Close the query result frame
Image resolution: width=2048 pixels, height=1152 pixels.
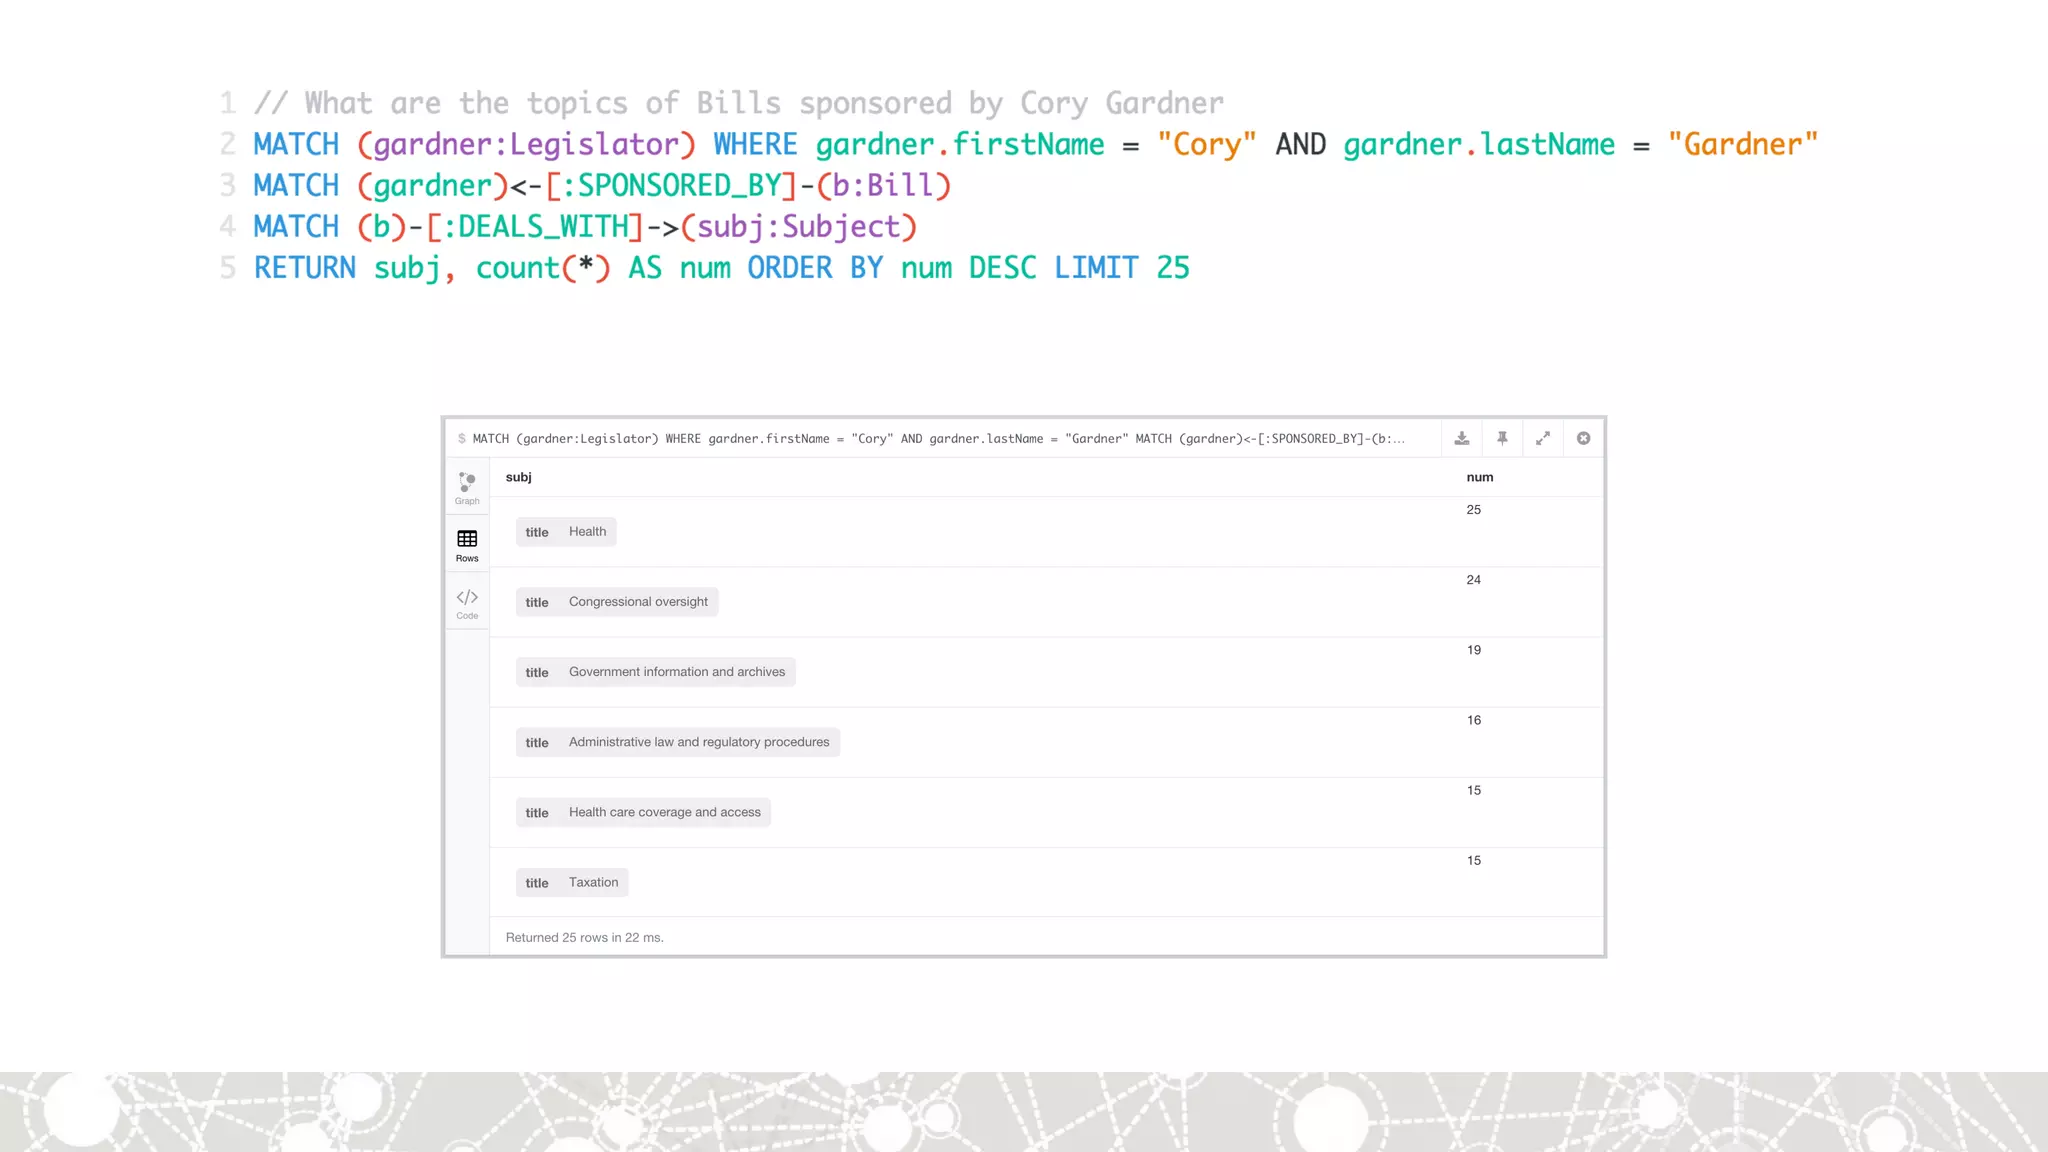pos(1583,438)
